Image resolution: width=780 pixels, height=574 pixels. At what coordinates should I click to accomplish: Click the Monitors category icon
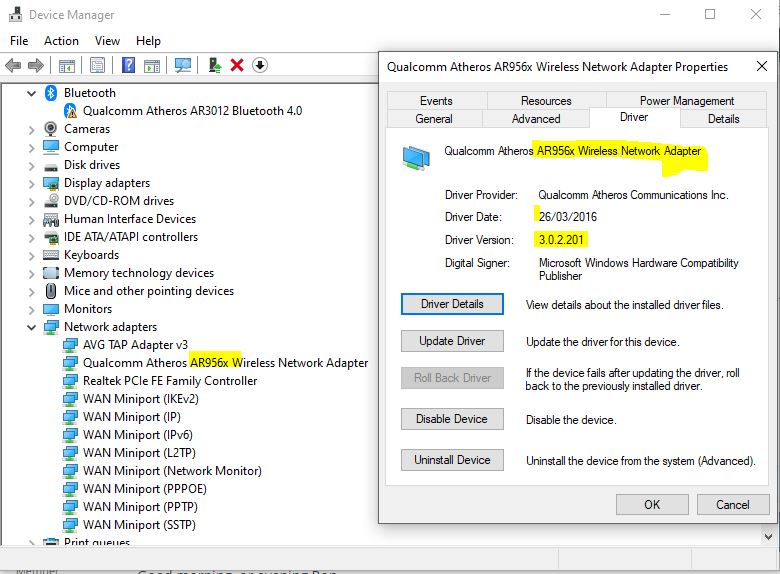(x=51, y=309)
